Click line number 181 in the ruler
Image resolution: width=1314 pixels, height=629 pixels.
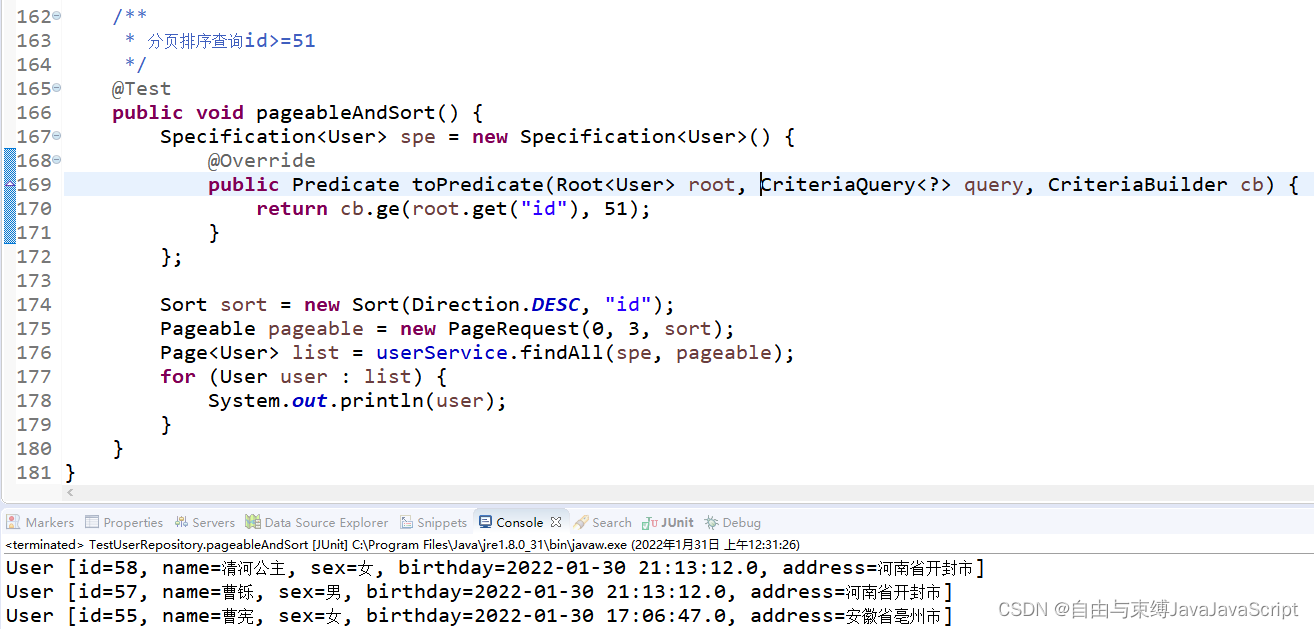(34, 473)
